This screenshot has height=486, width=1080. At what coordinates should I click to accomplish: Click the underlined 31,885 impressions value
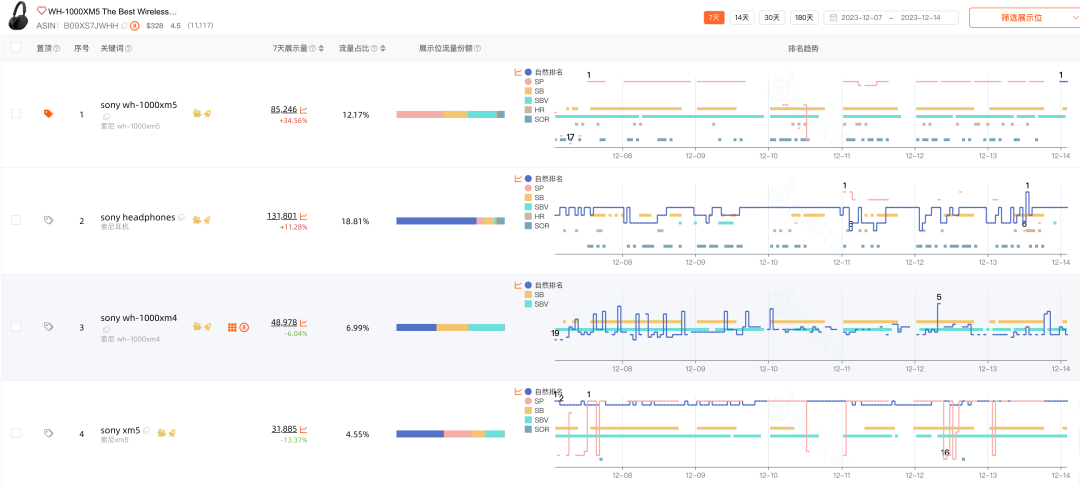[x=284, y=429]
